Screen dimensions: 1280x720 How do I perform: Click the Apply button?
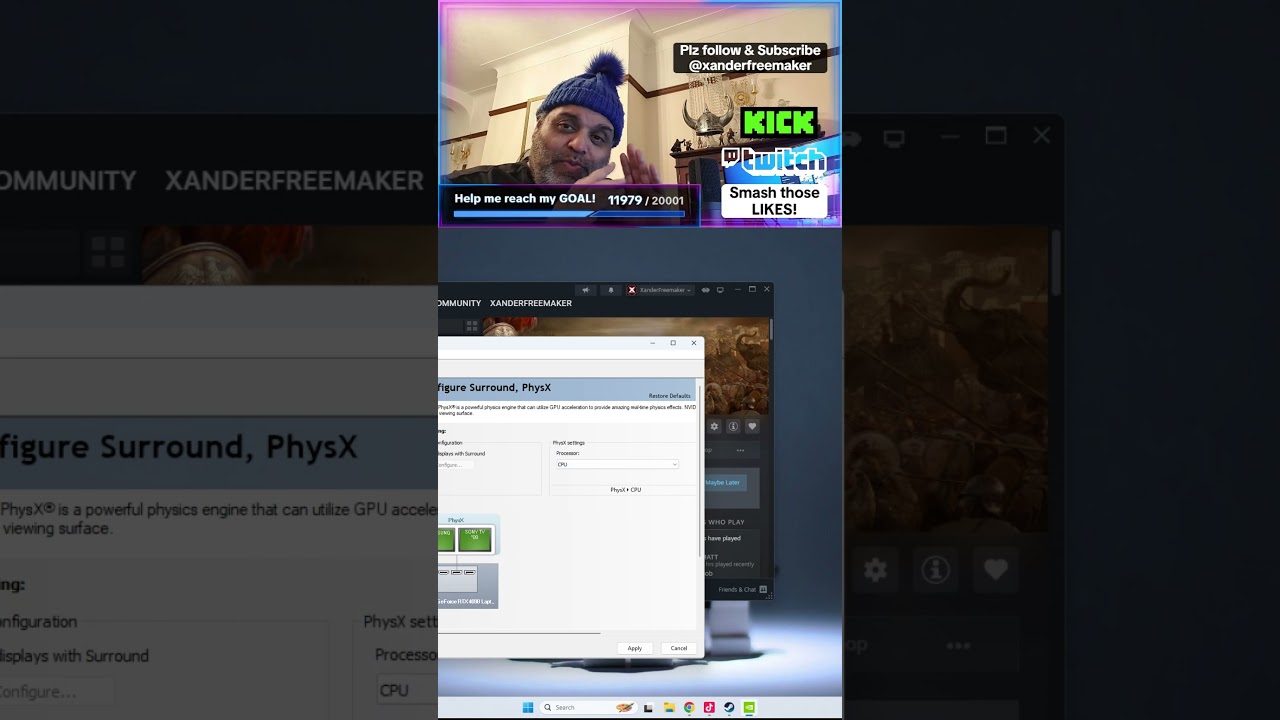point(635,648)
